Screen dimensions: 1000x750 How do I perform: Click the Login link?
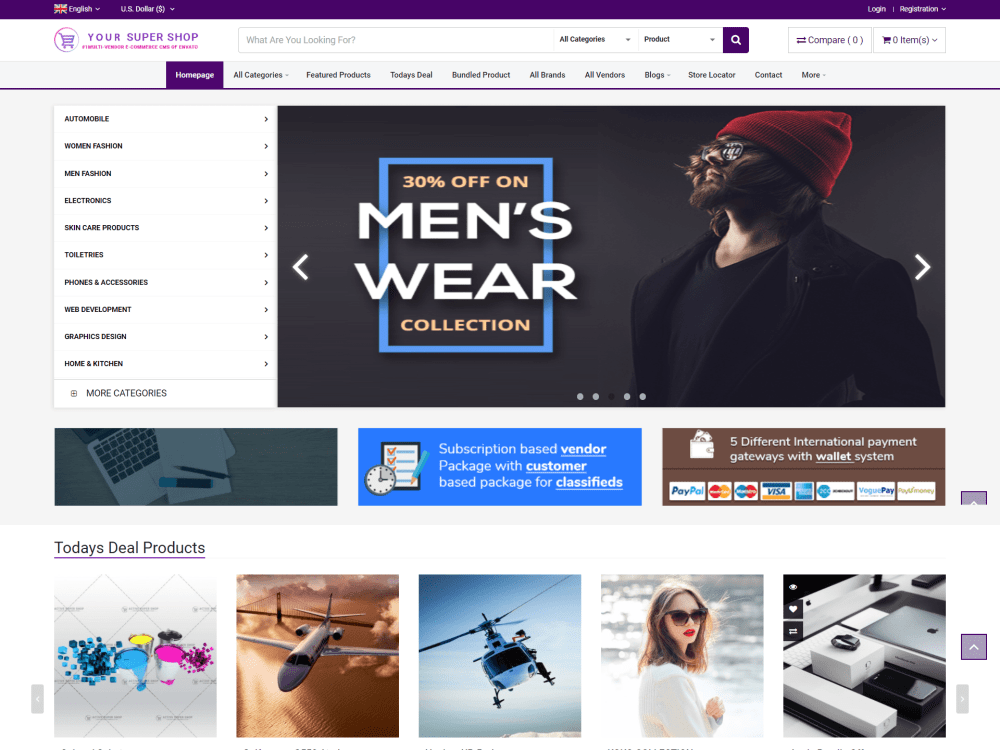[x=876, y=9]
